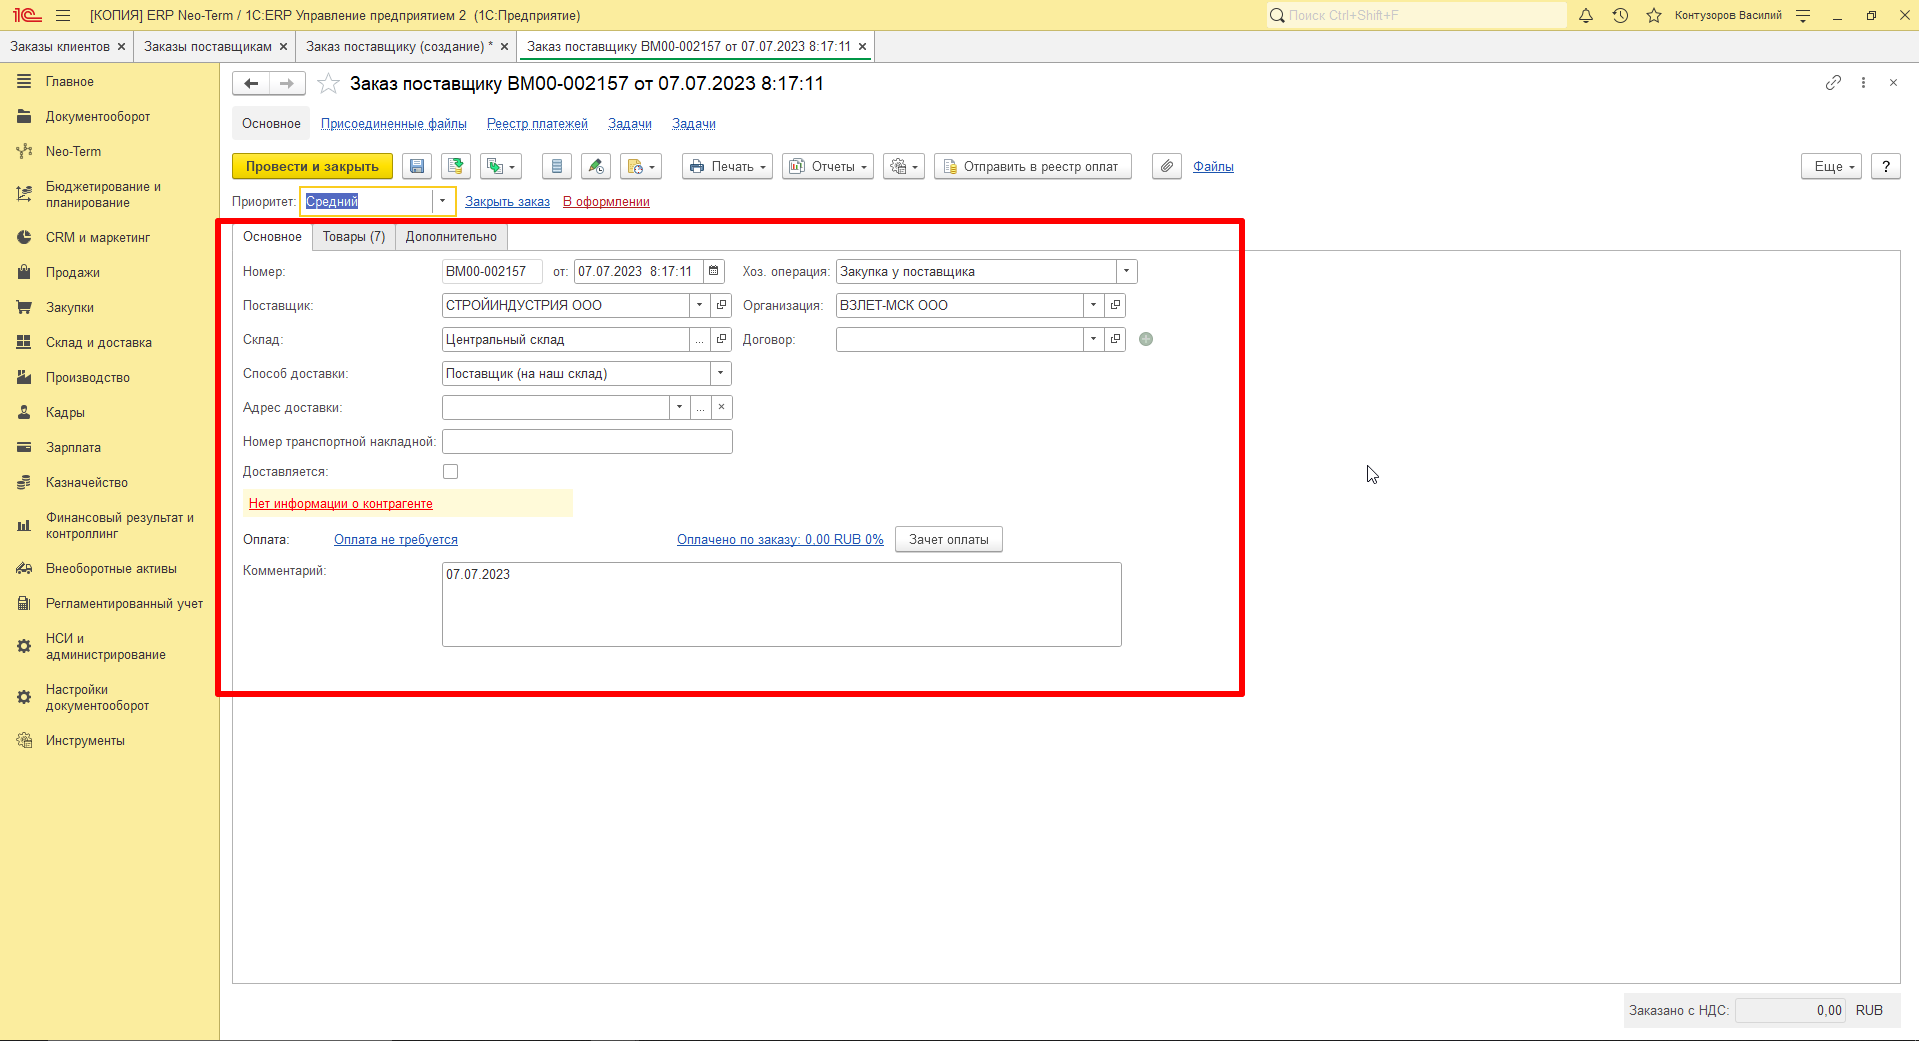Open the create-based-on dropdown icon

[501, 167]
